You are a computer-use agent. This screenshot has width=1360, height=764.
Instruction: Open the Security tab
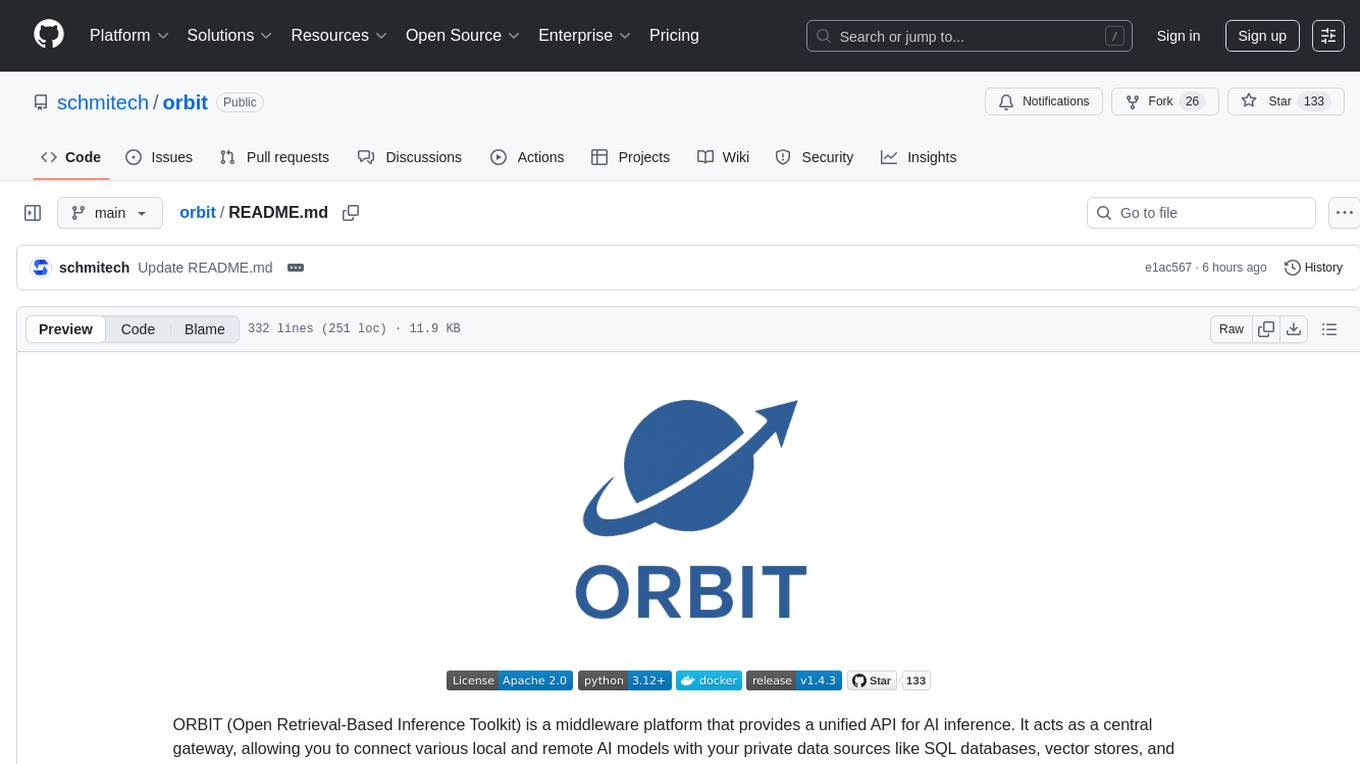click(814, 157)
